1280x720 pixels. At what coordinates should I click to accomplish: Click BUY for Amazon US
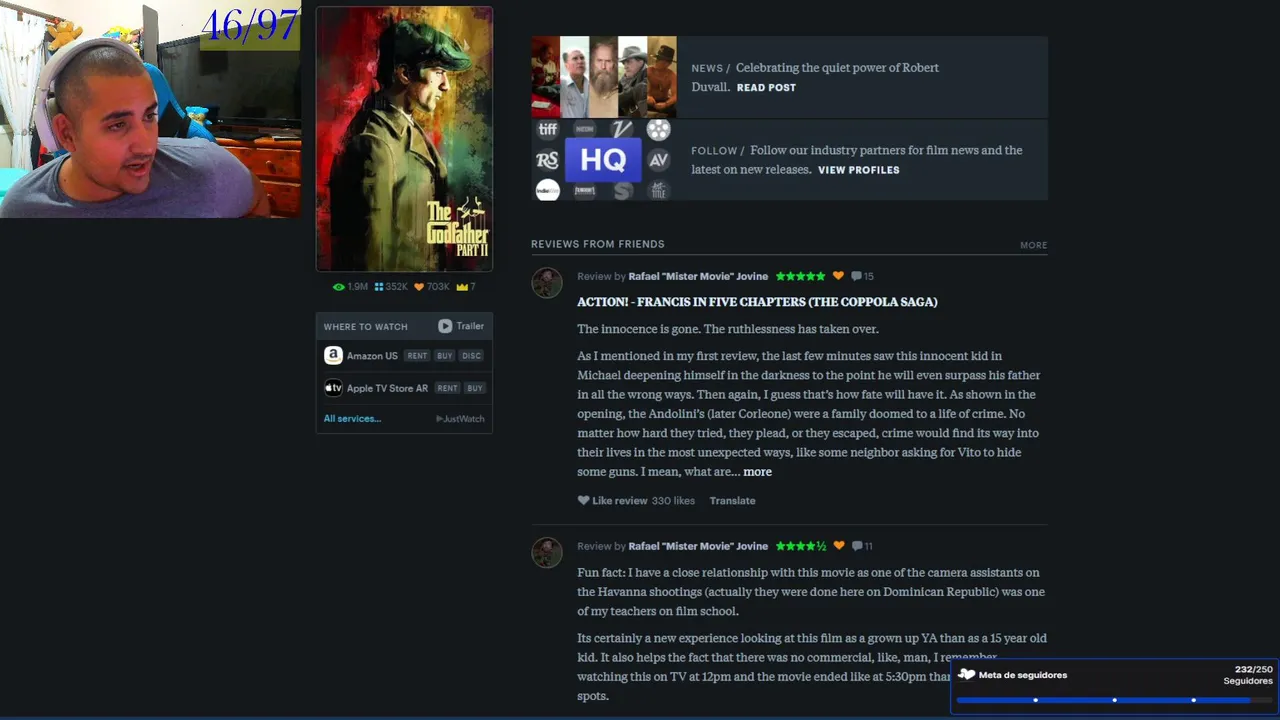445,356
